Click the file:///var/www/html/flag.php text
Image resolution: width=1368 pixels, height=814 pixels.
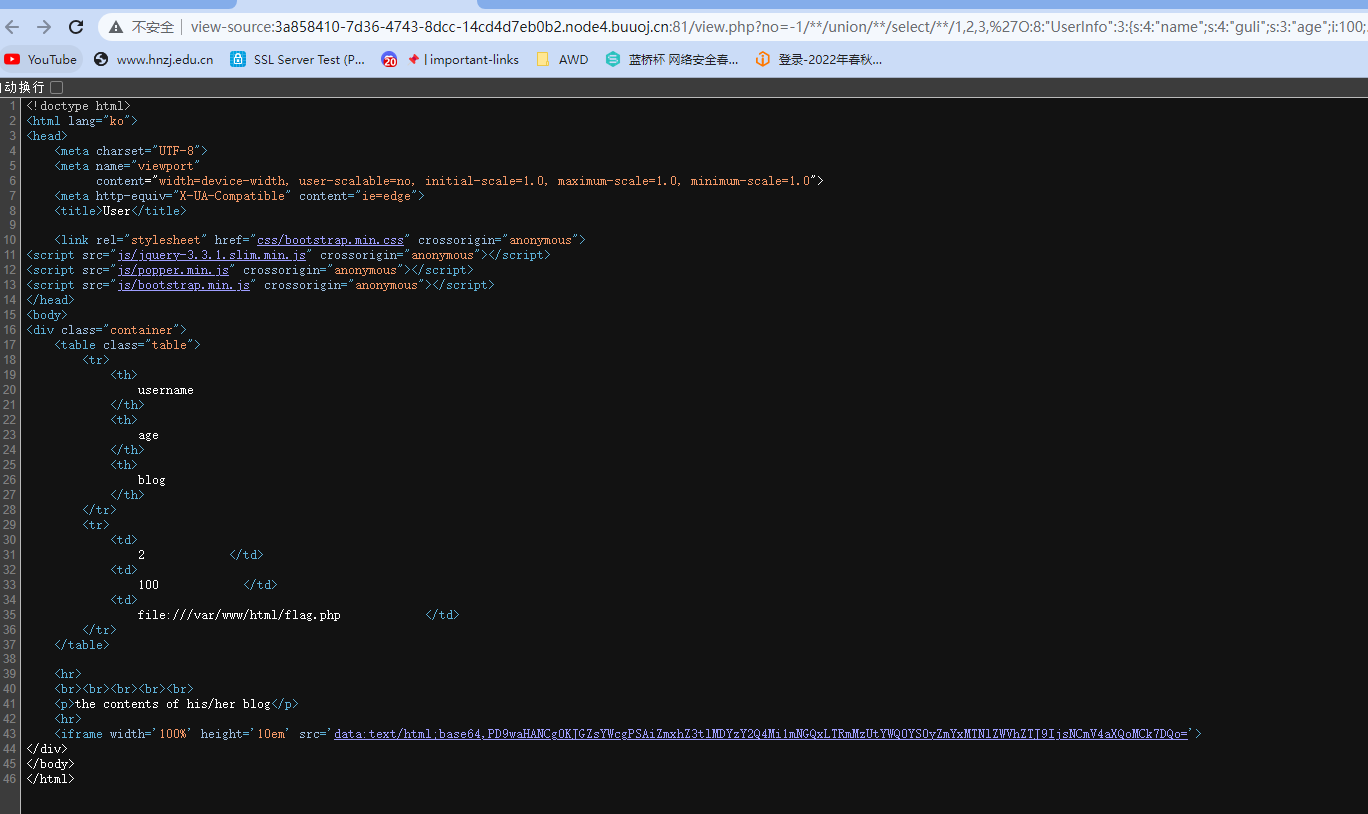coord(239,615)
